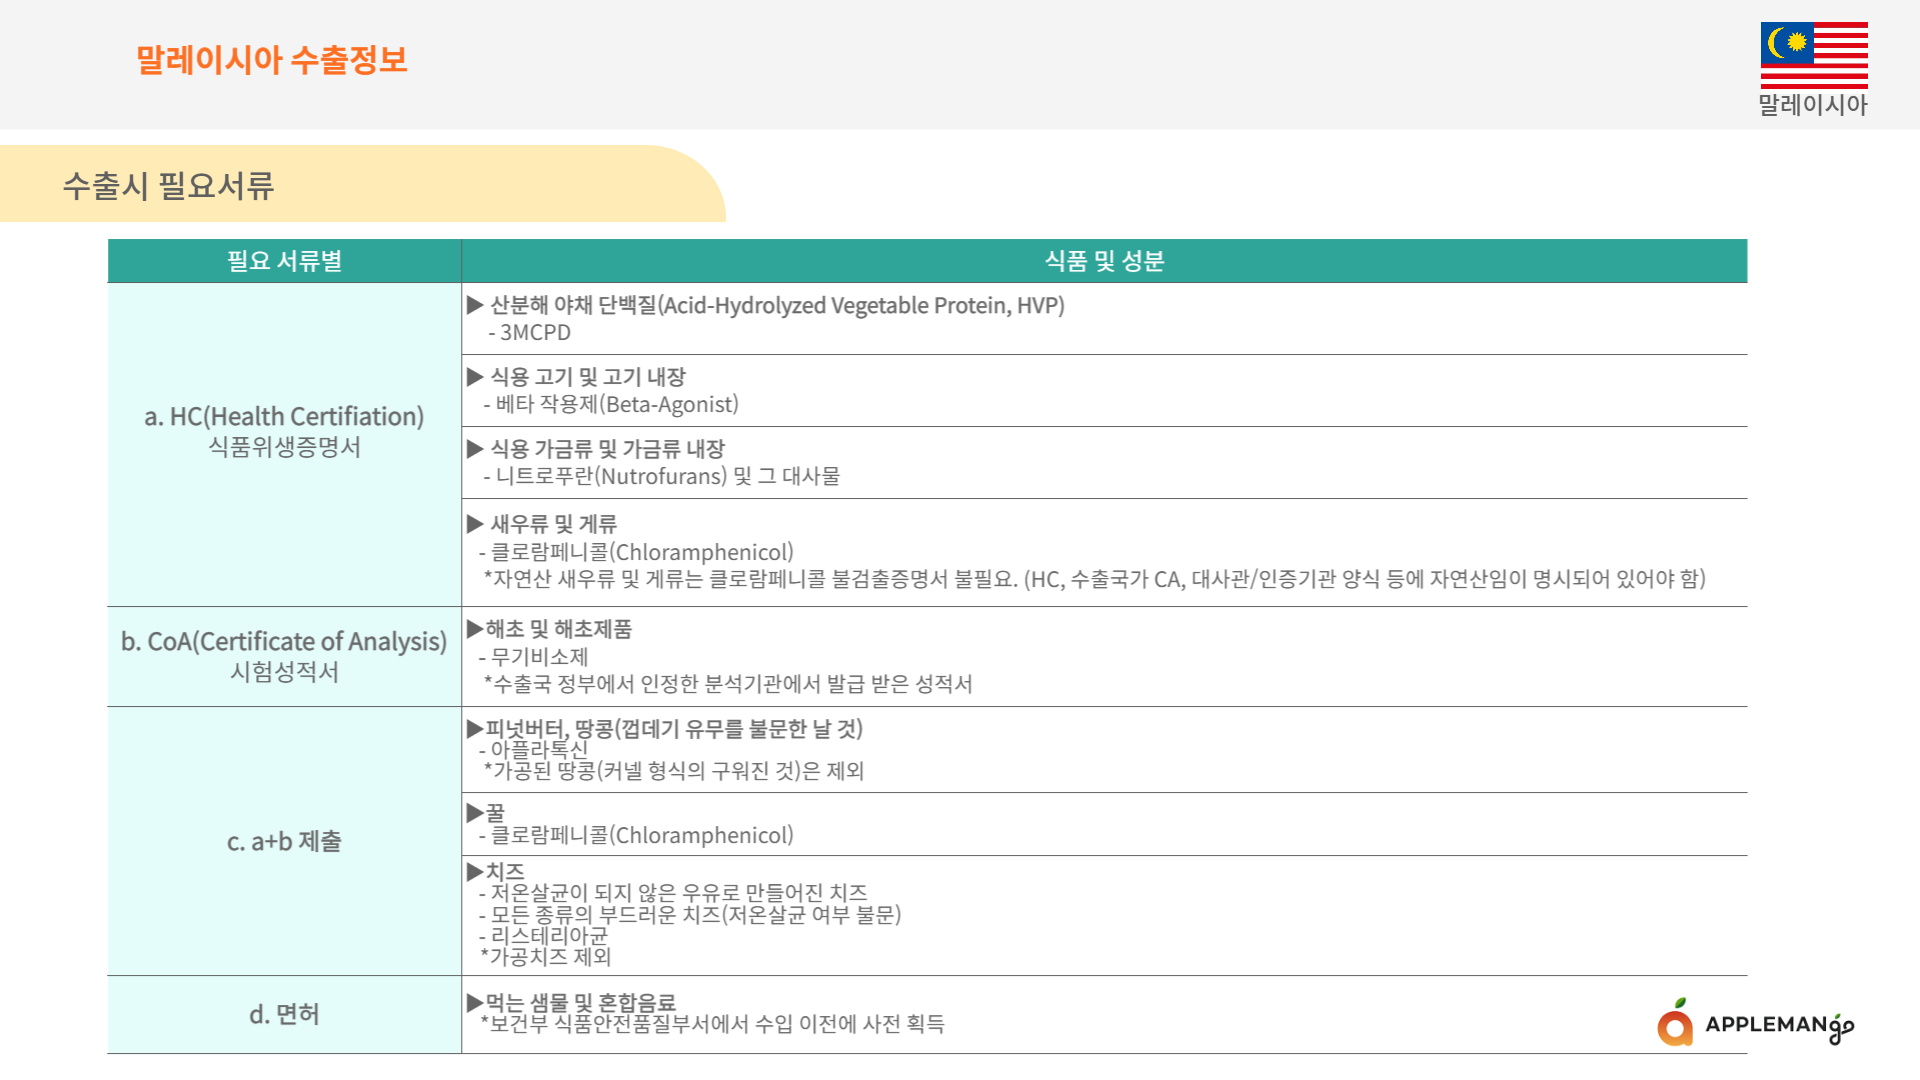The height and width of the screenshot is (1080, 1920).
Task: Select the 수출시 필요서류 section tab
Action: 168,185
